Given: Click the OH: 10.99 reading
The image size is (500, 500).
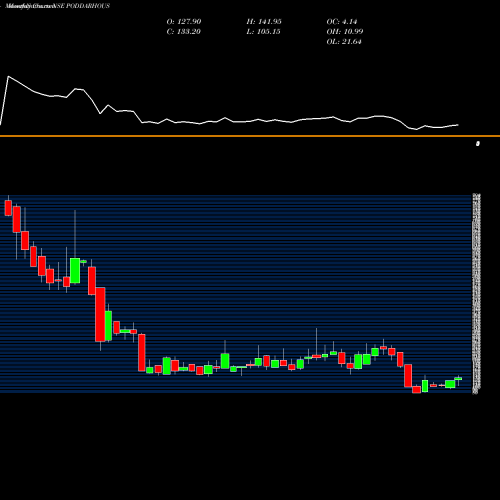Looking at the screenshot, I should [345, 32].
